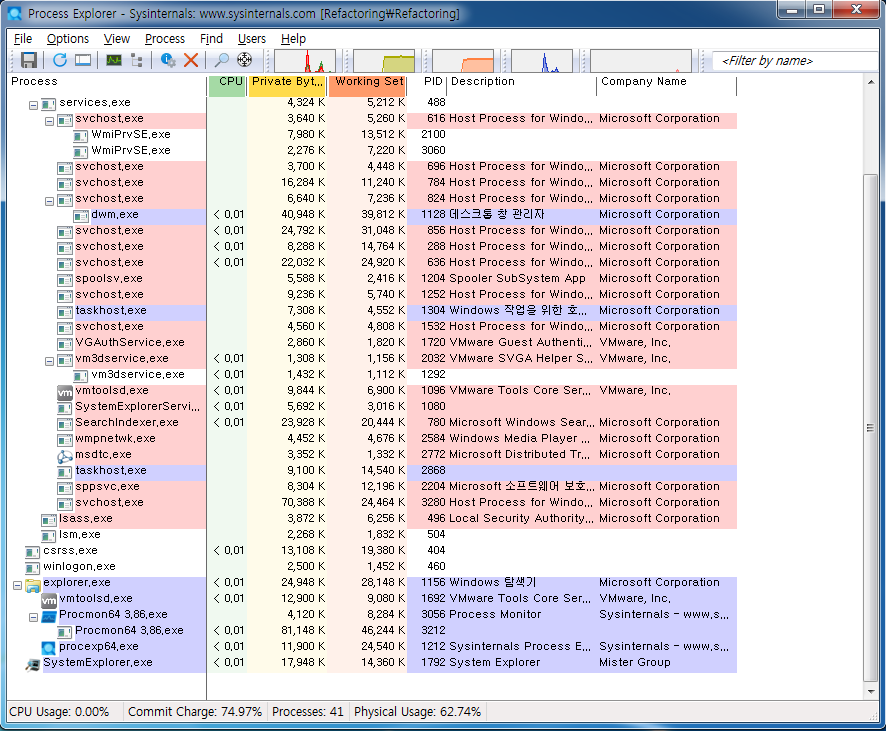Collapse the svchost.exe node with PID 616
The width and height of the screenshot is (886, 731).
(49, 121)
